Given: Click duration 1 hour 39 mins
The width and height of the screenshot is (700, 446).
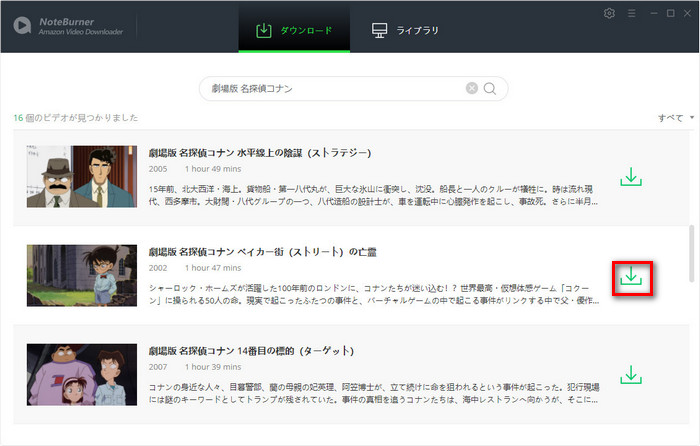Looking at the screenshot, I should click(x=213, y=367).
